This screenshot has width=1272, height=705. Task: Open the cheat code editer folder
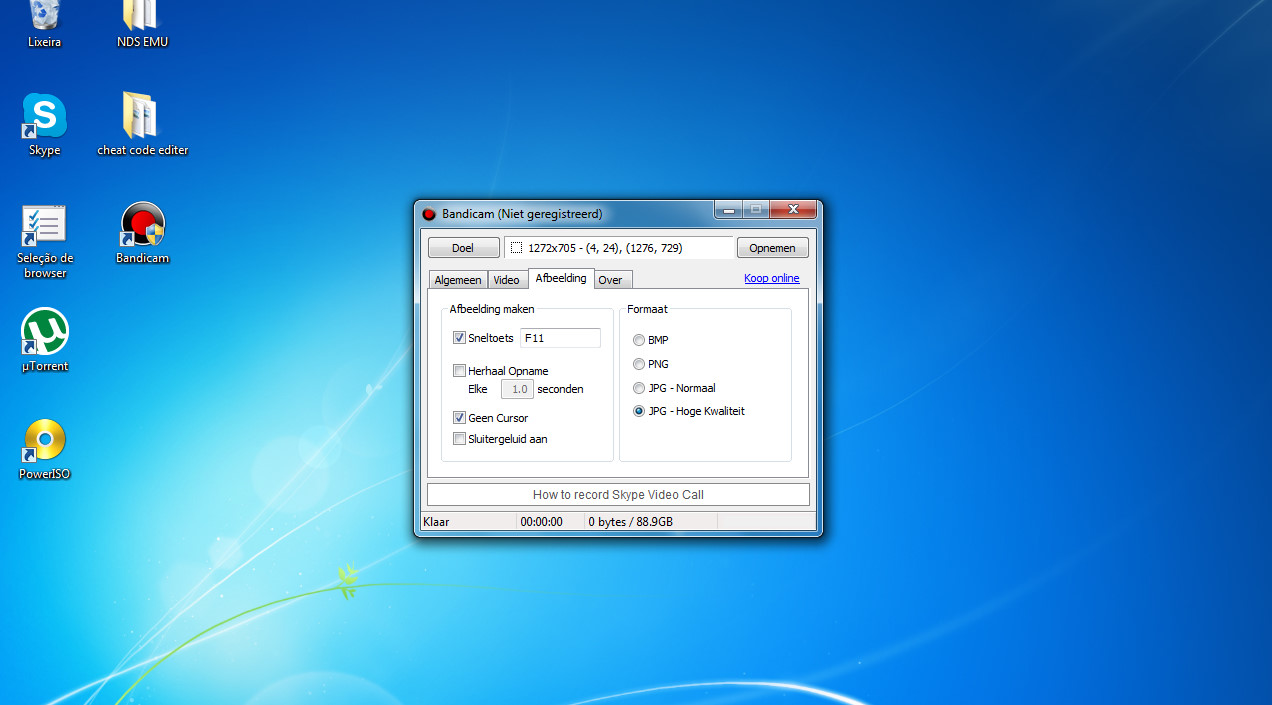(142, 123)
